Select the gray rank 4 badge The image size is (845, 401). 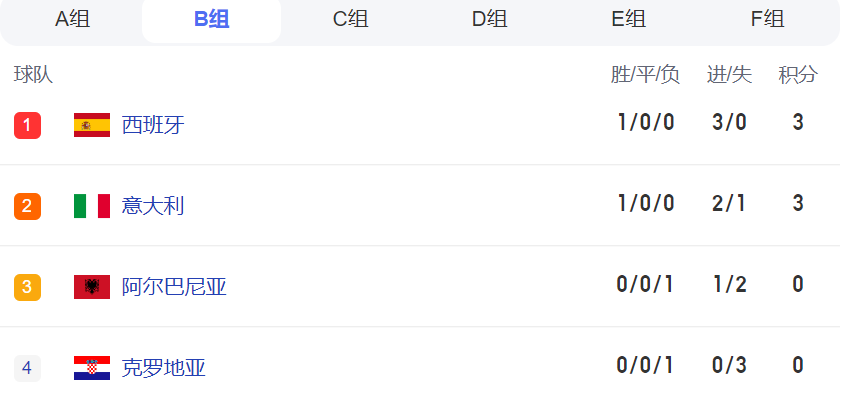[27, 368]
